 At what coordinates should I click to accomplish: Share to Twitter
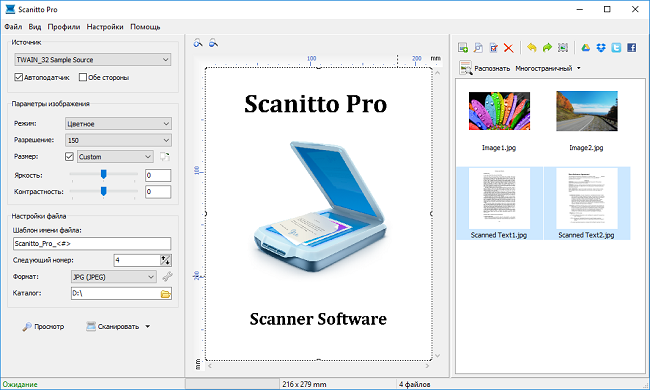pos(616,48)
